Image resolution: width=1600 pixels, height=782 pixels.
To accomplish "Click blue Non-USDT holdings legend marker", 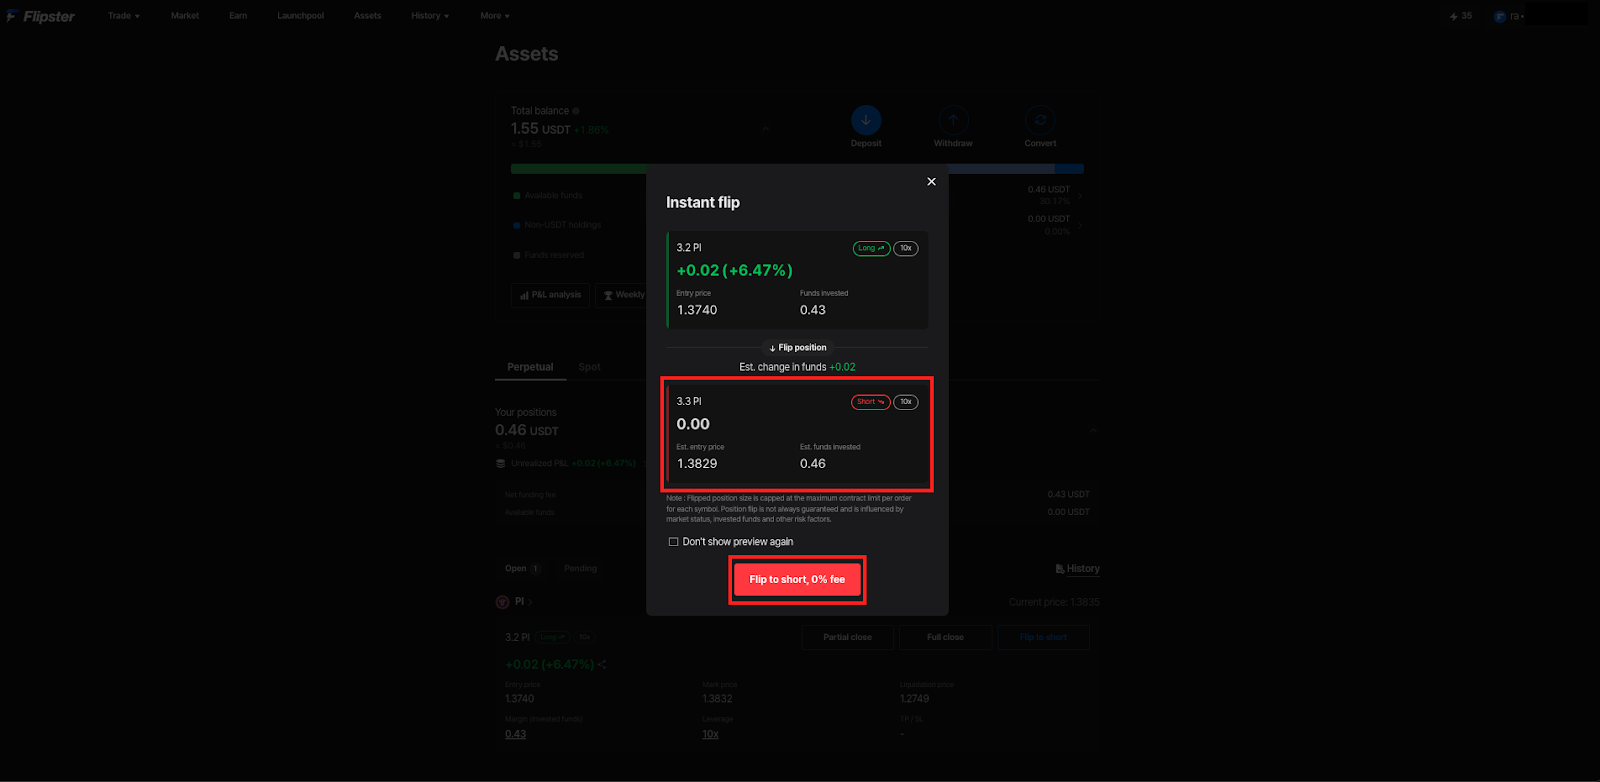I will click(516, 225).
